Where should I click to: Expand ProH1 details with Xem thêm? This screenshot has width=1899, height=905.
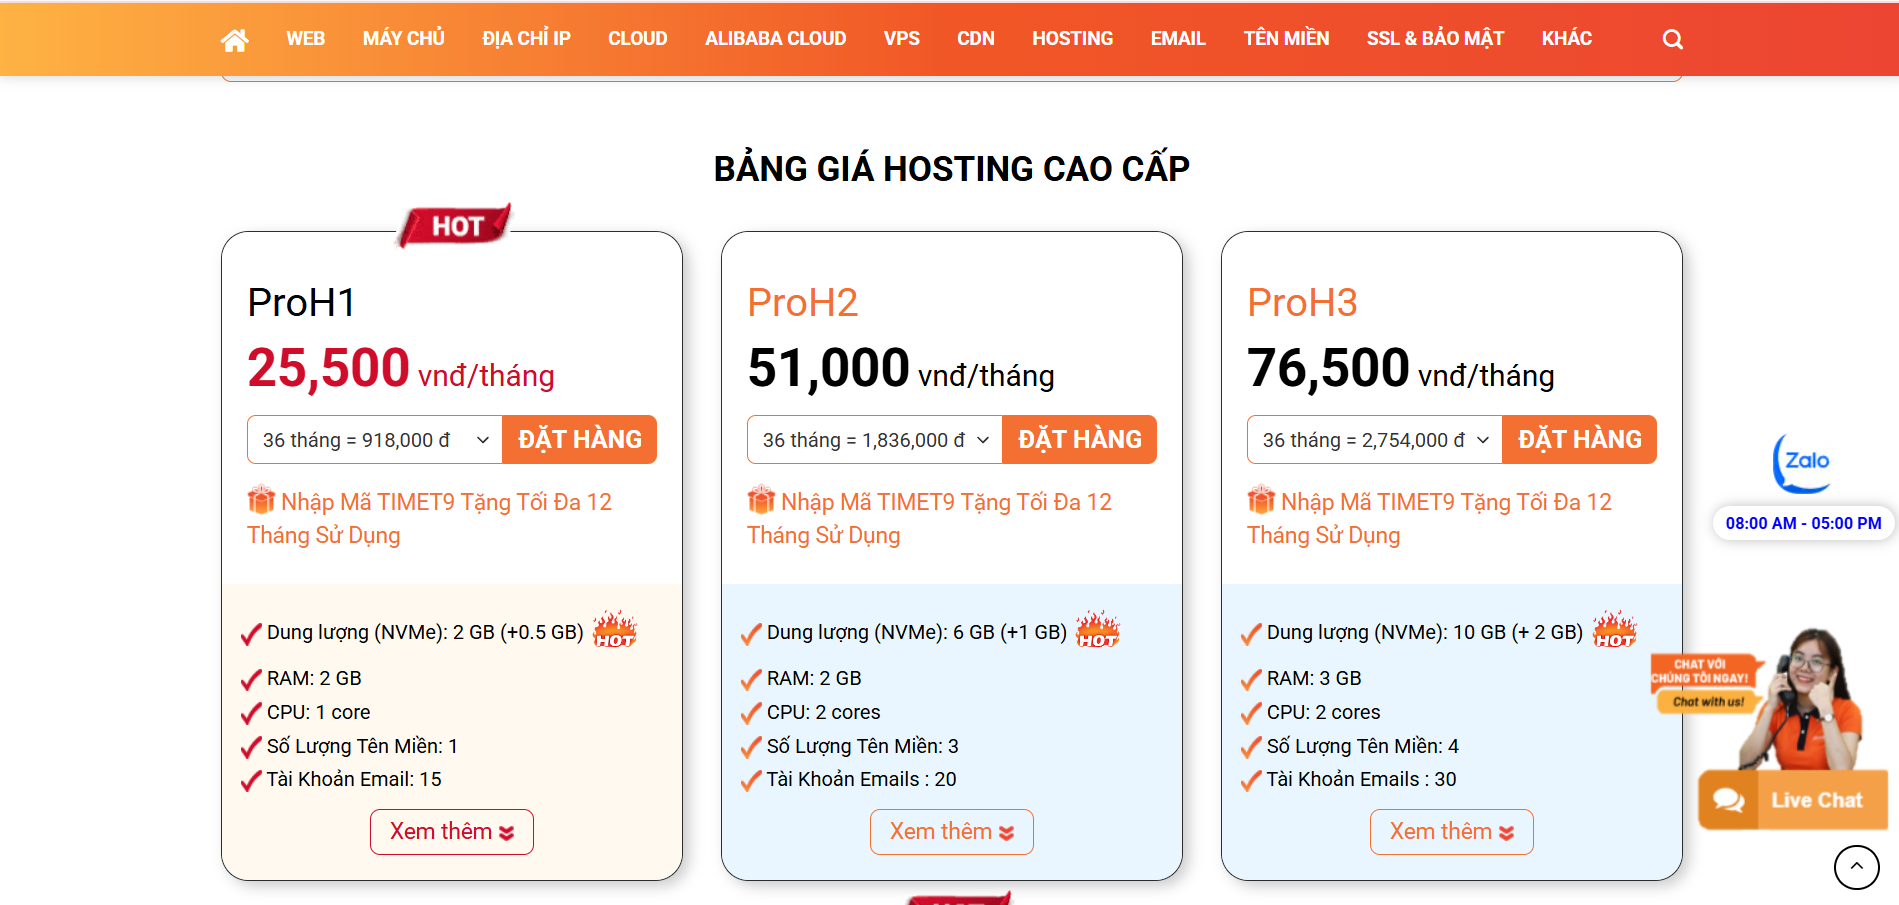click(x=452, y=832)
